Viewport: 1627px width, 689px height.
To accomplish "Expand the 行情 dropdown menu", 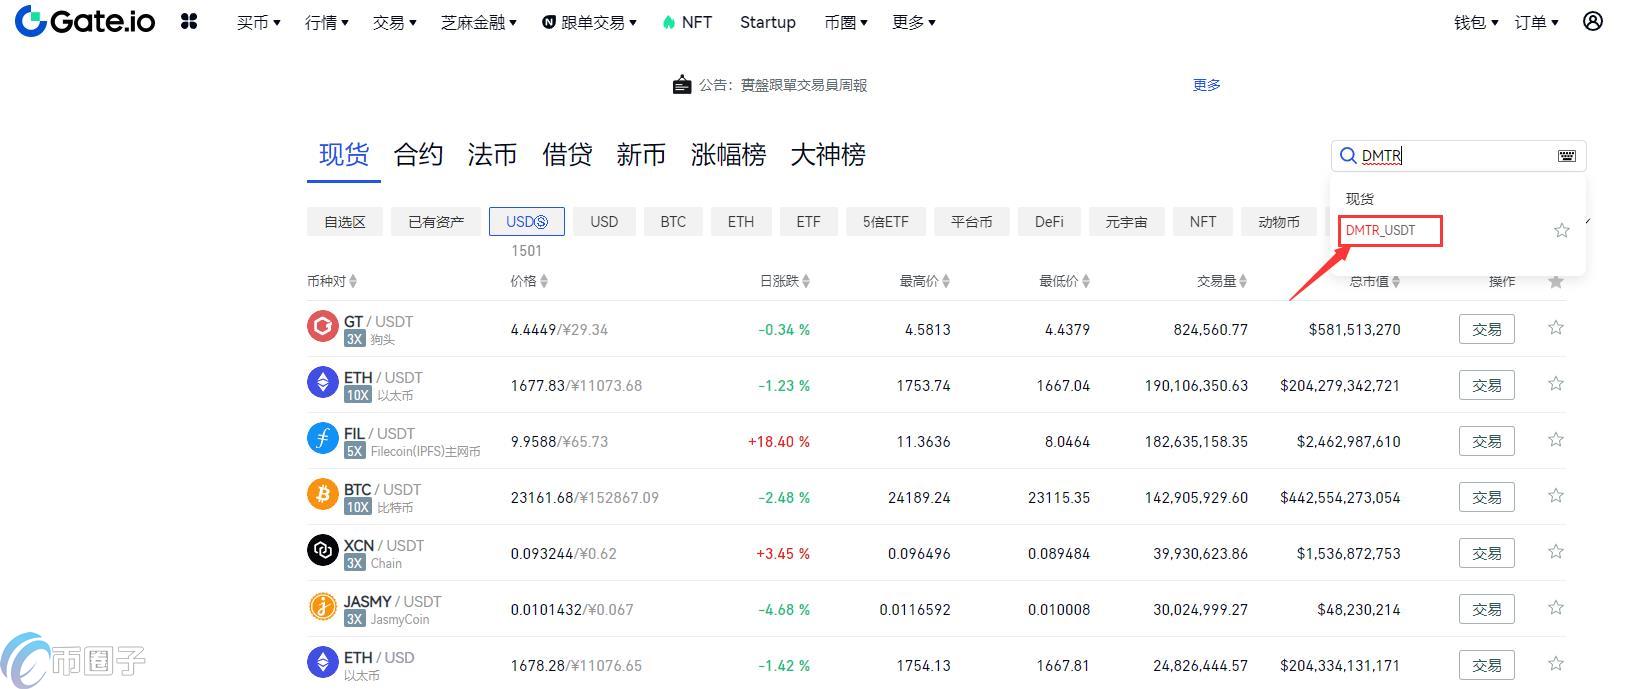I will (x=326, y=22).
